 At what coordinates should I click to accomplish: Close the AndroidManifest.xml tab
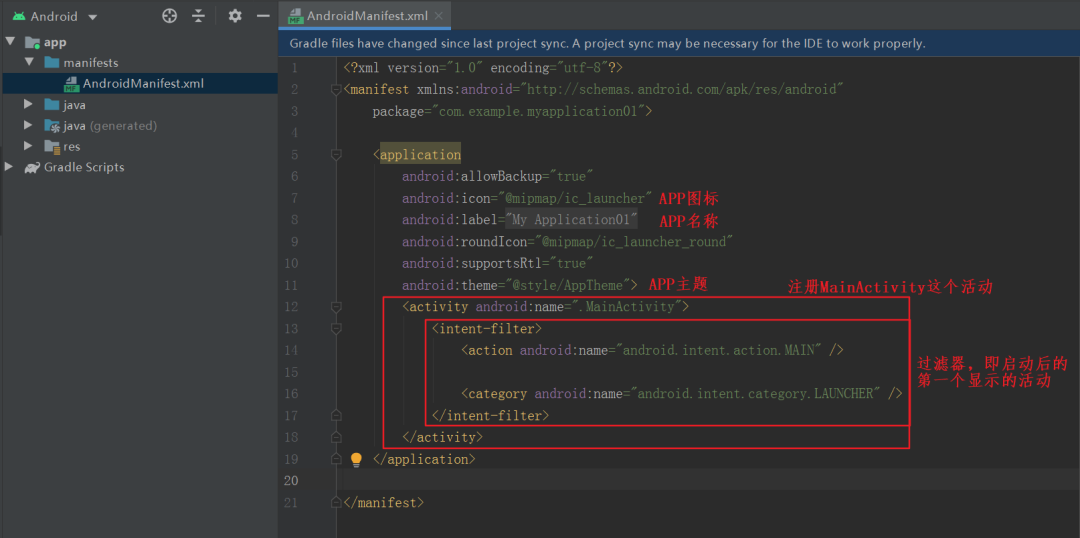pos(439,16)
